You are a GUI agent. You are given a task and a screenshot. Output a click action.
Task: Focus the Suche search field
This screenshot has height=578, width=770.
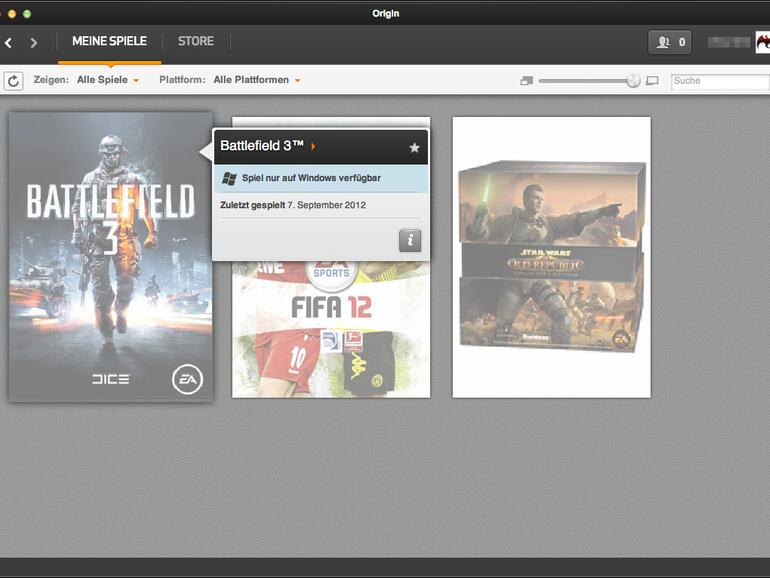[x=720, y=81]
